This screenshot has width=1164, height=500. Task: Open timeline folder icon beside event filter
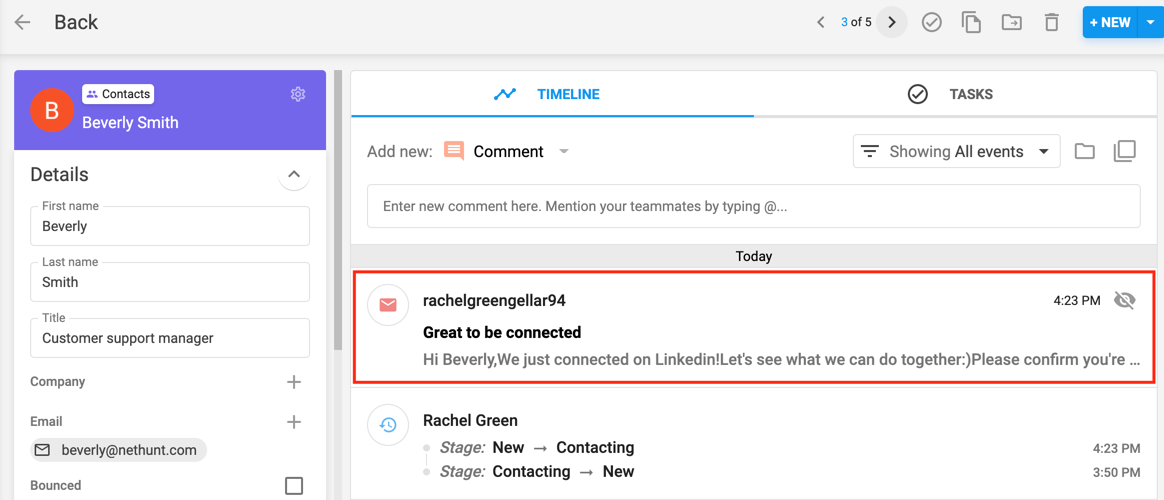pyautogui.click(x=1085, y=151)
